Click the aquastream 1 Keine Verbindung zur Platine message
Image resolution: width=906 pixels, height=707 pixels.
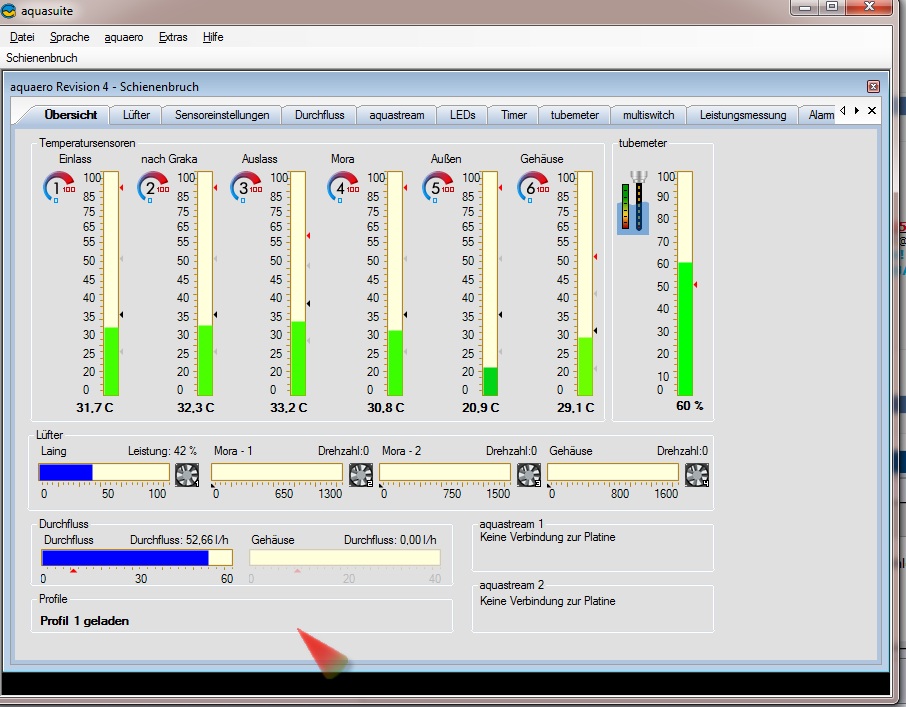coord(547,537)
